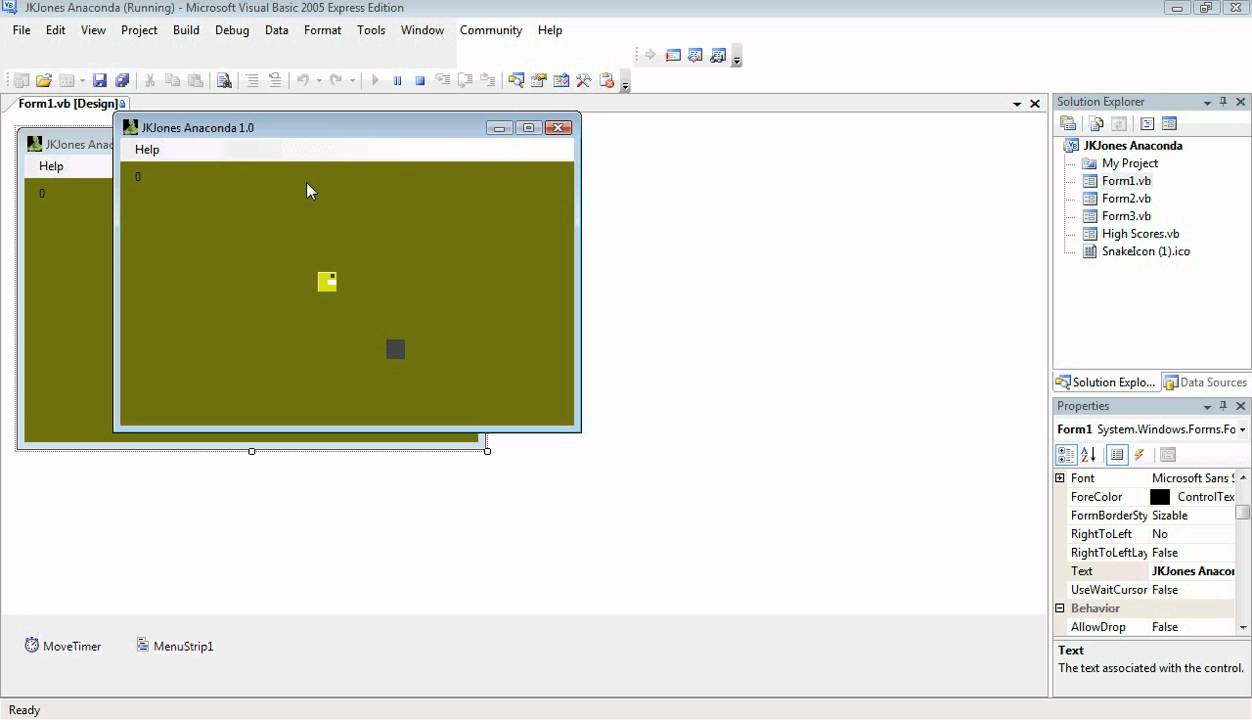The height and width of the screenshot is (720, 1252).
Task: Click Show All Files in Solution Explorer
Action: click(x=1096, y=124)
